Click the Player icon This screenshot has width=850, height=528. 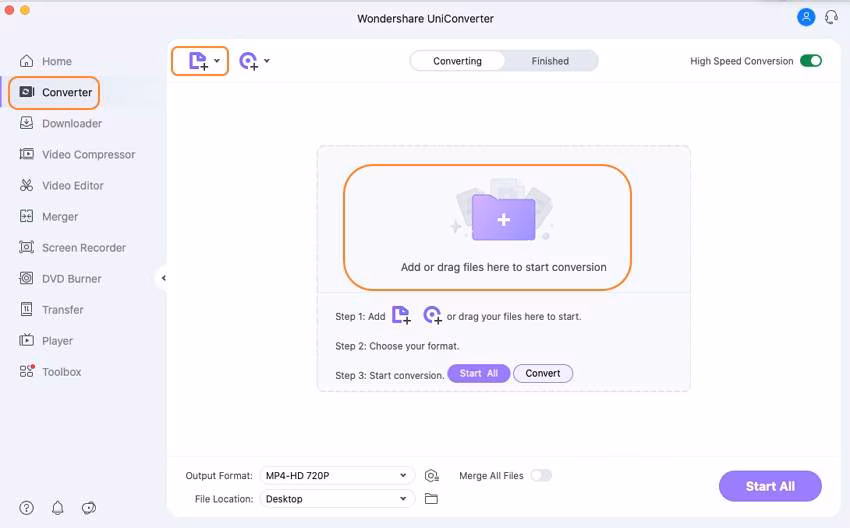pyautogui.click(x=26, y=340)
